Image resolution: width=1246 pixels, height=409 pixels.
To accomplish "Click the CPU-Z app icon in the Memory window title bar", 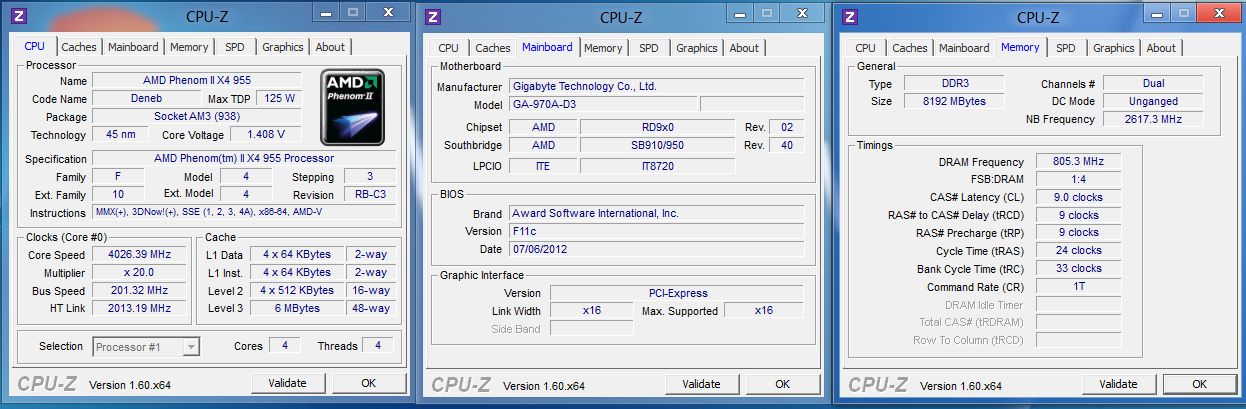I will pyautogui.click(x=850, y=17).
